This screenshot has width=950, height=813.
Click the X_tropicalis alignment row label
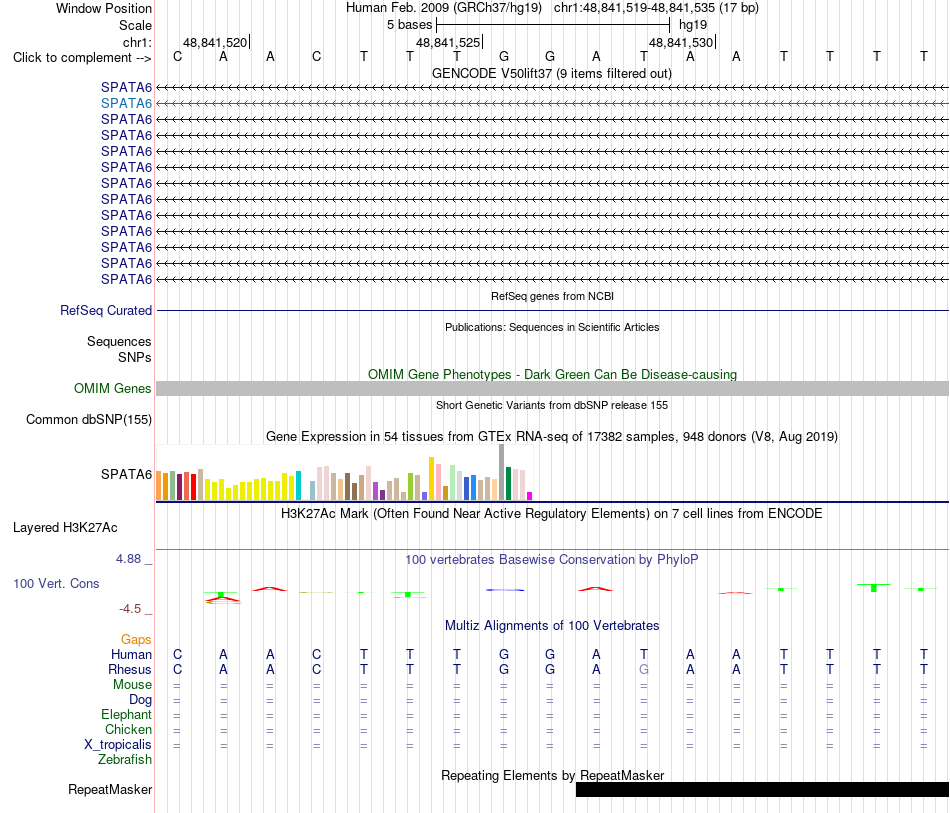coord(118,745)
